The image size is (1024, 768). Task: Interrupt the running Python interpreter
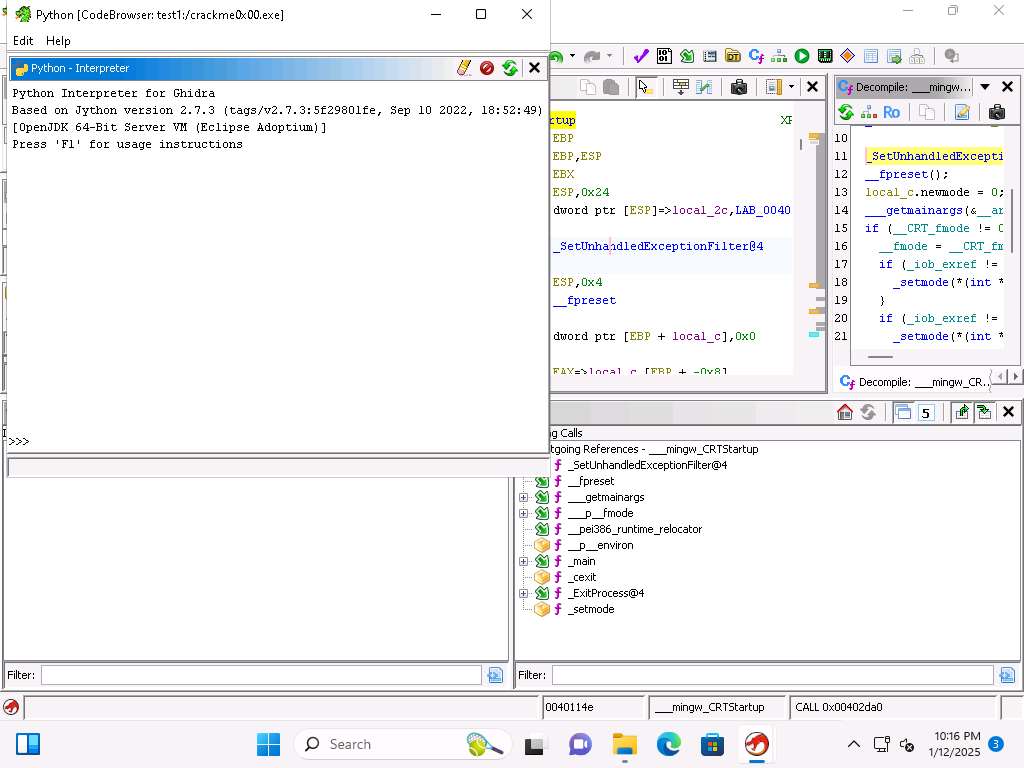click(x=487, y=68)
